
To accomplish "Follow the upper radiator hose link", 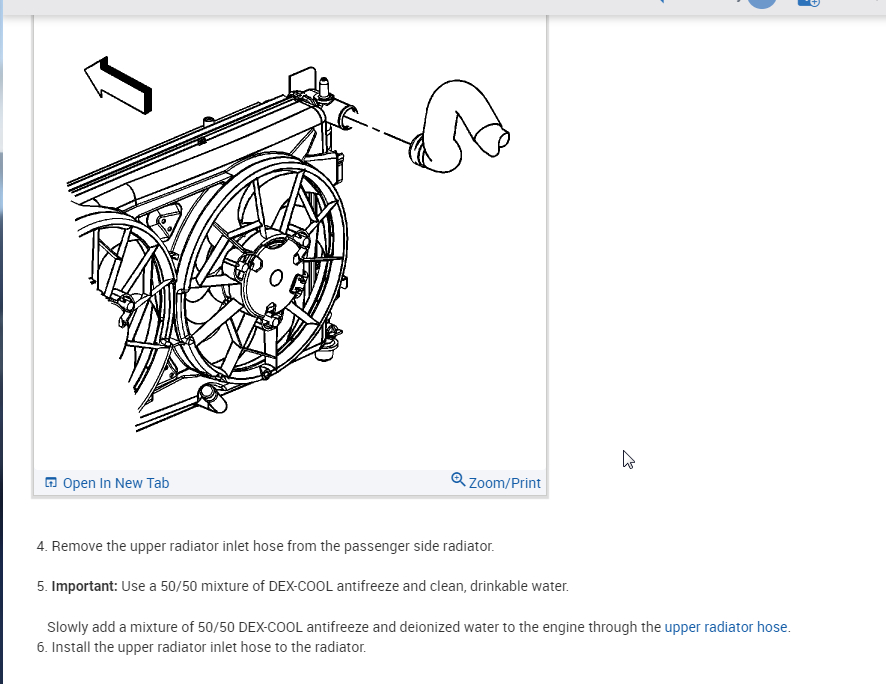I will point(726,627).
